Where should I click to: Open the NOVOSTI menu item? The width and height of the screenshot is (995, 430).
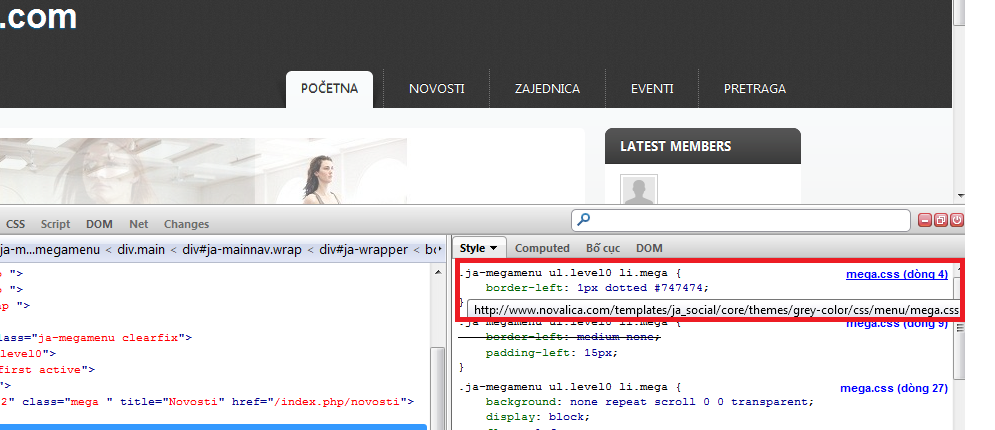point(437,89)
